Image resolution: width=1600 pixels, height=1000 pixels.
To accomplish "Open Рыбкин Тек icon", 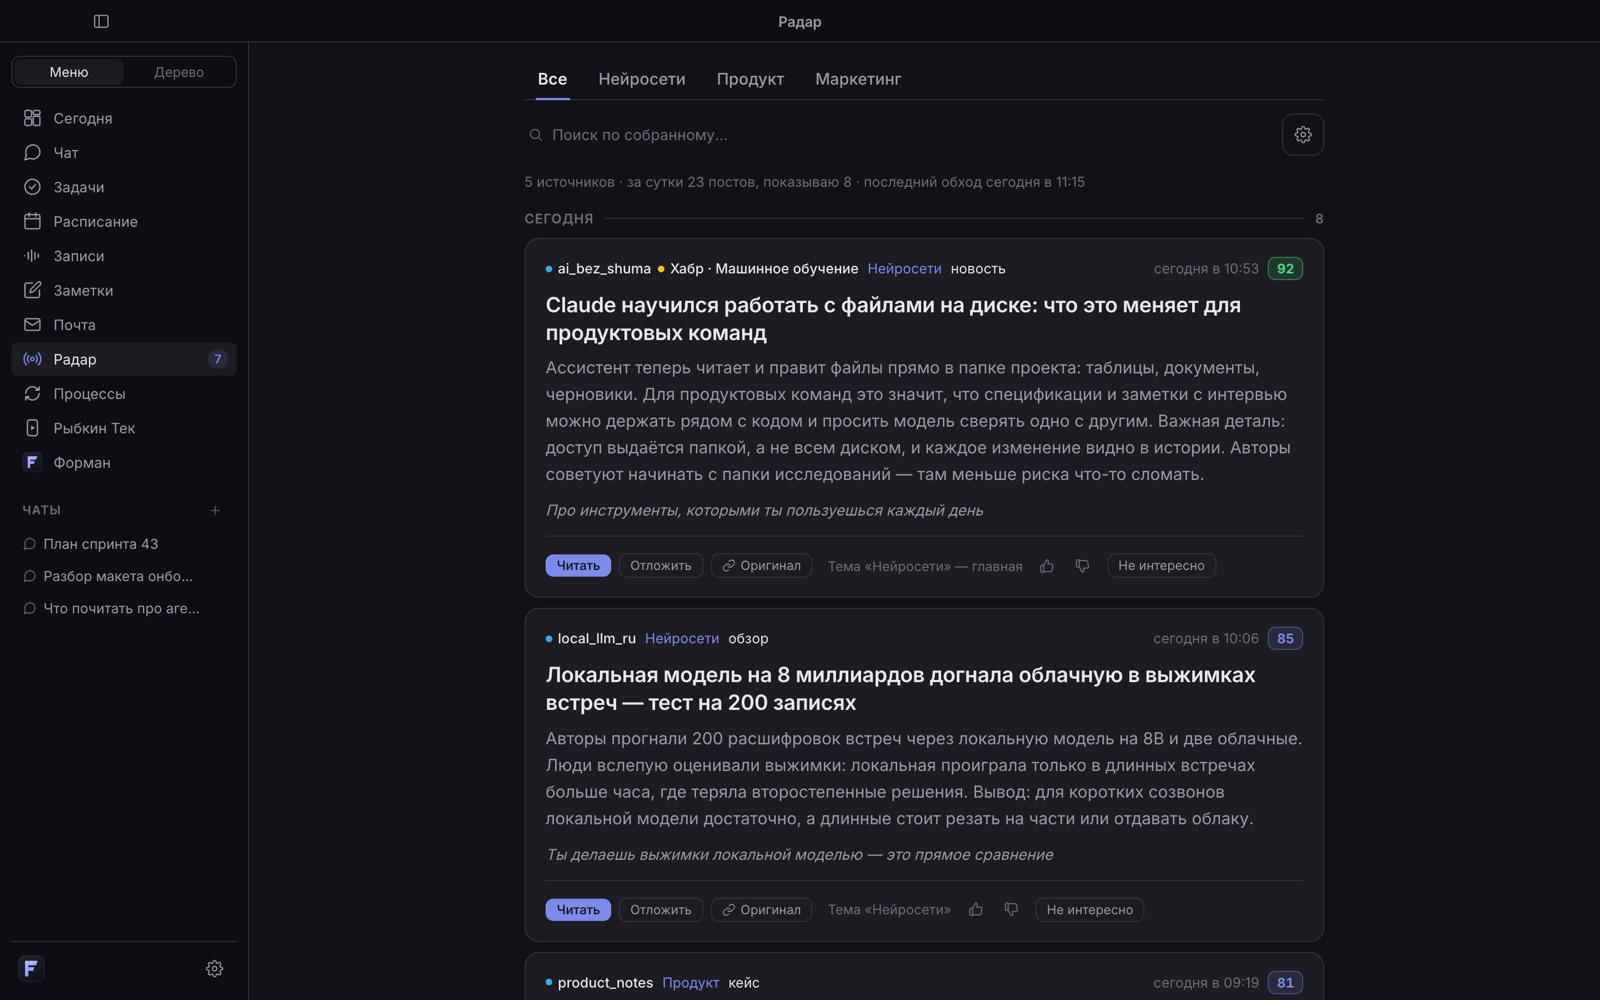I will coord(32,428).
